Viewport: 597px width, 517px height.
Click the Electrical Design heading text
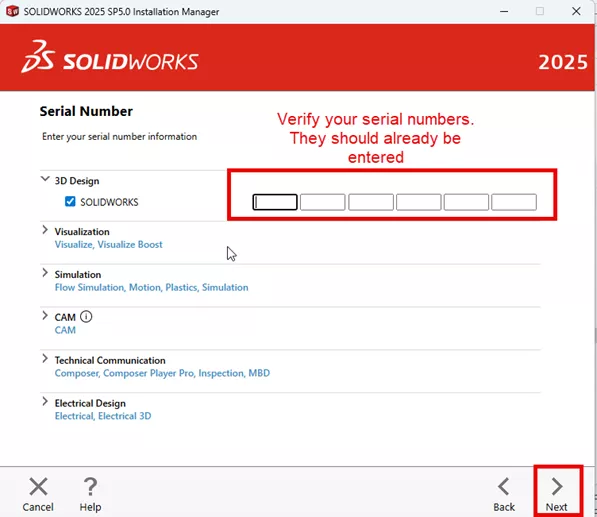pos(90,403)
